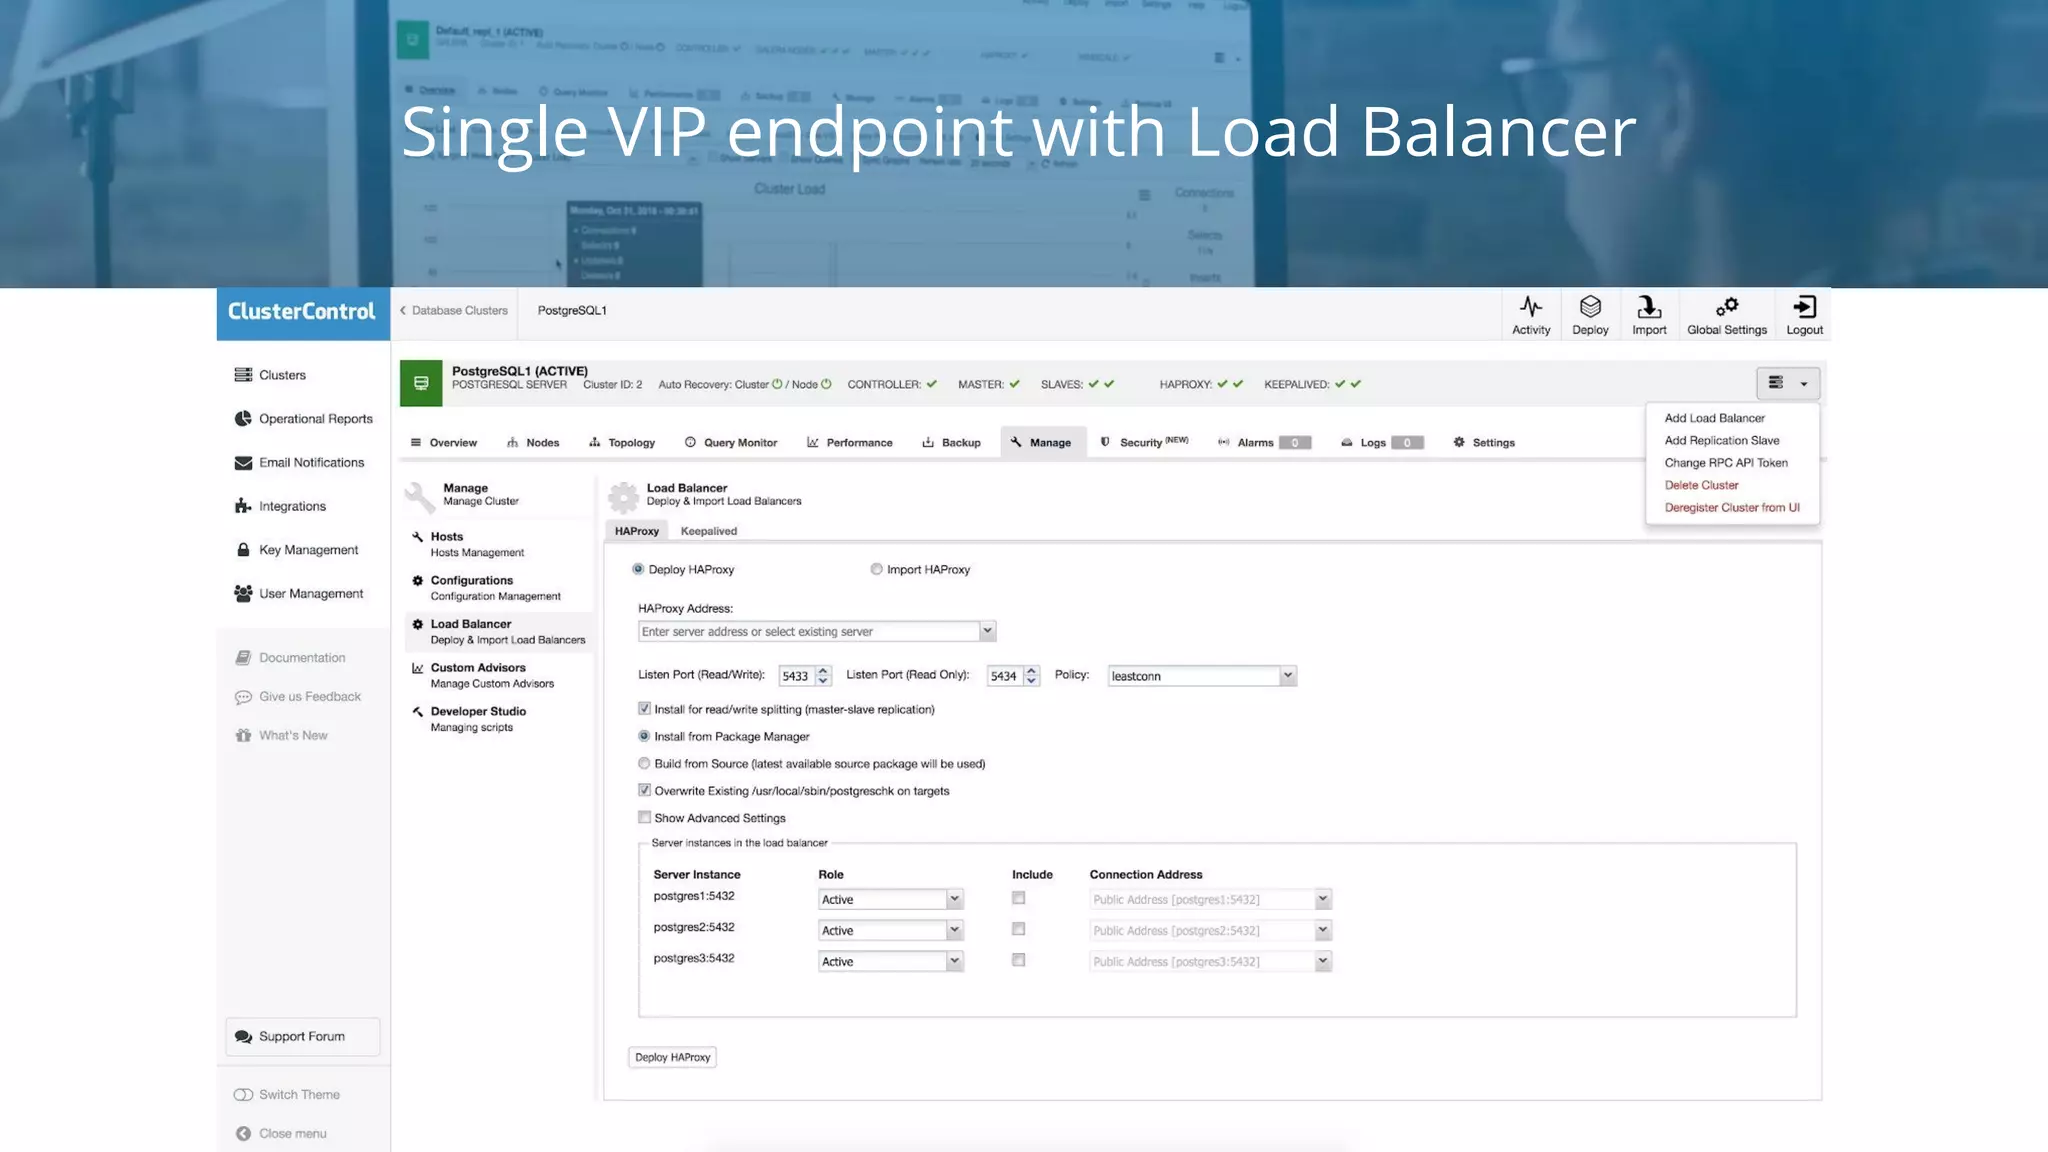Open the Support Forum button
Image resolution: width=2048 pixels, height=1152 pixels.
pos(303,1037)
